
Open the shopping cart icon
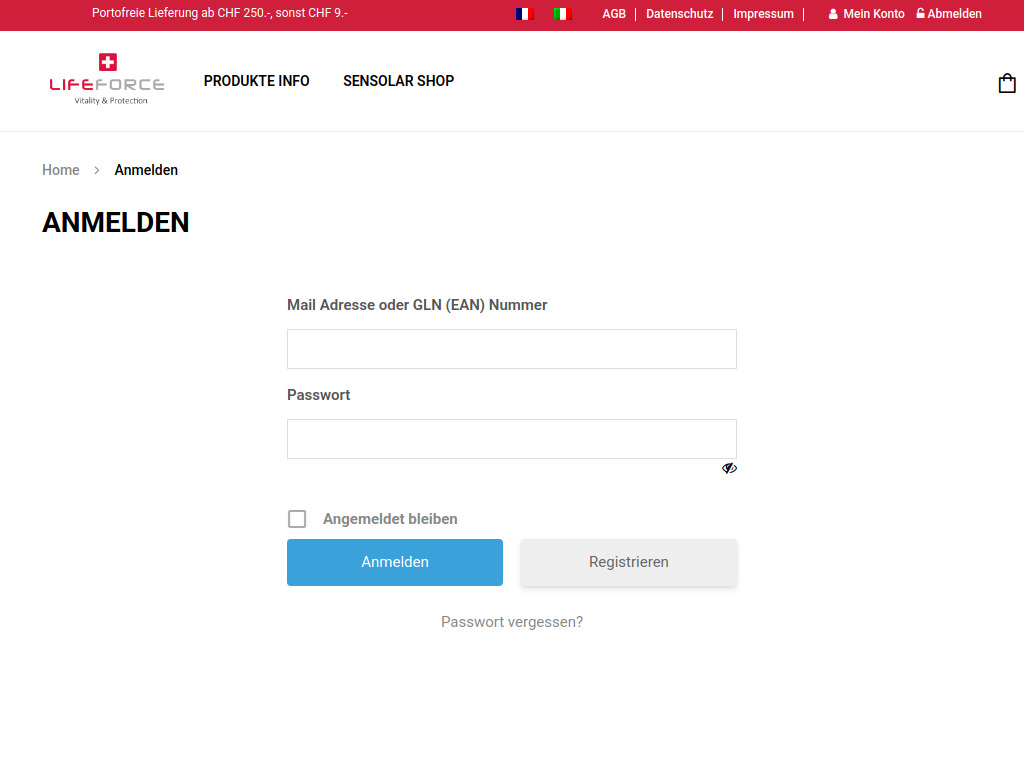click(1007, 83)
